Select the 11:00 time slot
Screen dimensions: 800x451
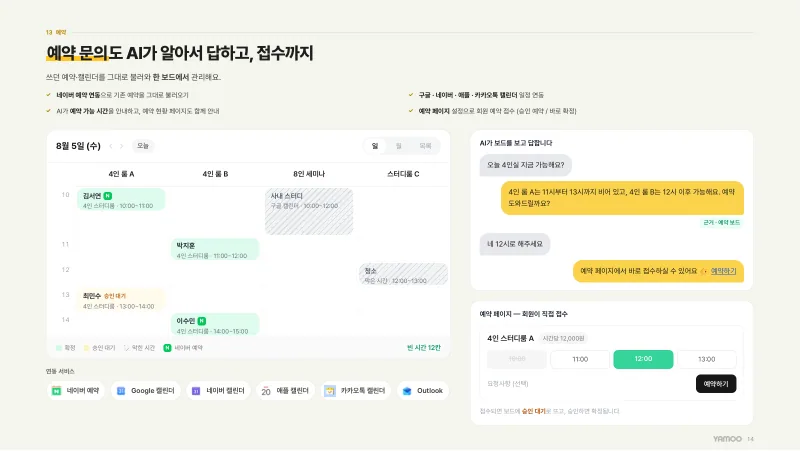pos(580,359)
